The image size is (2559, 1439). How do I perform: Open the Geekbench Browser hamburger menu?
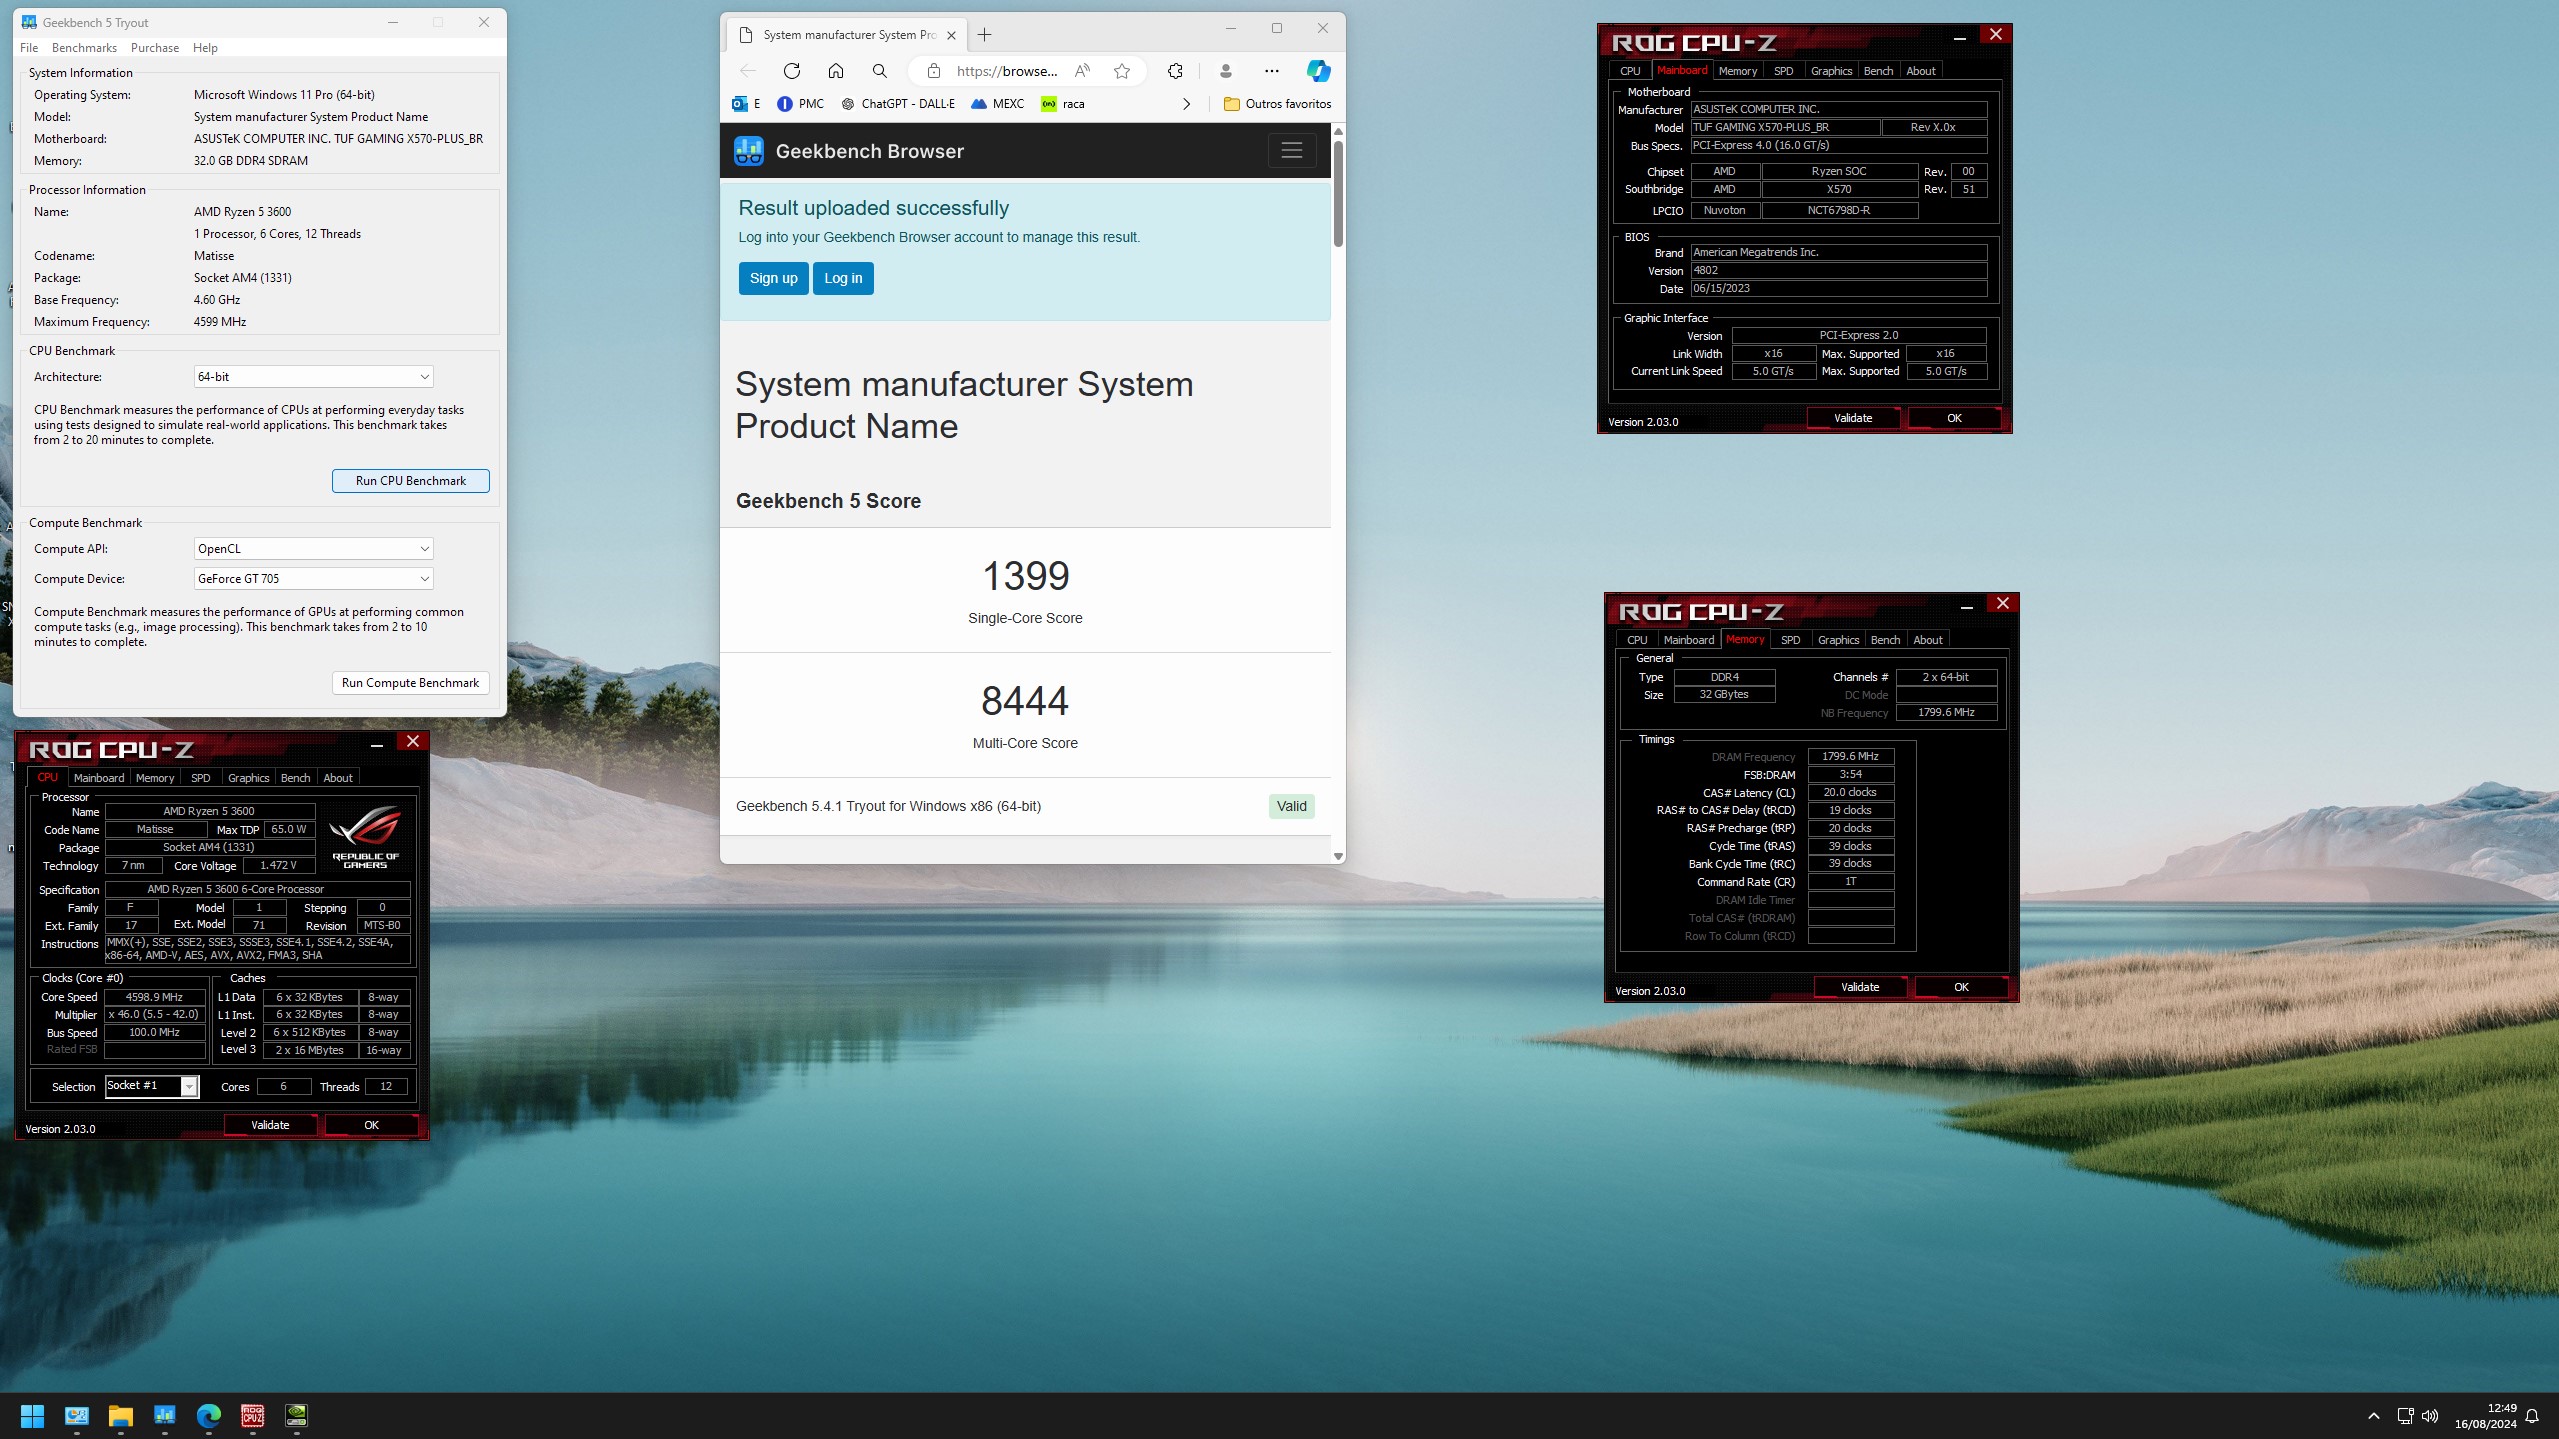[1292, 151]
